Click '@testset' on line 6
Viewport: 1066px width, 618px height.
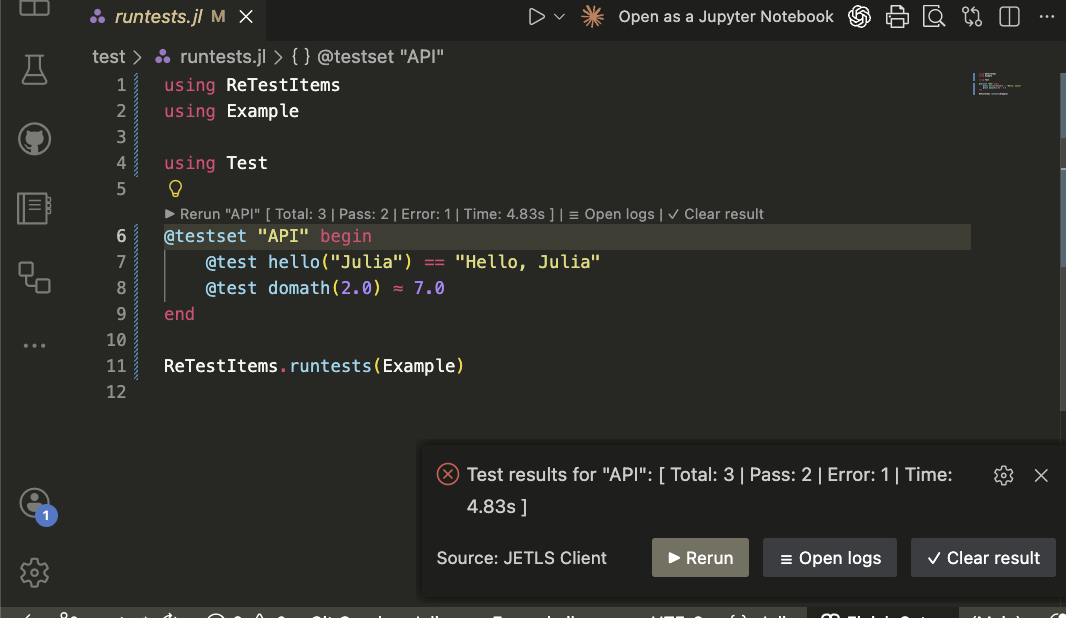click(x=205, y=236)
